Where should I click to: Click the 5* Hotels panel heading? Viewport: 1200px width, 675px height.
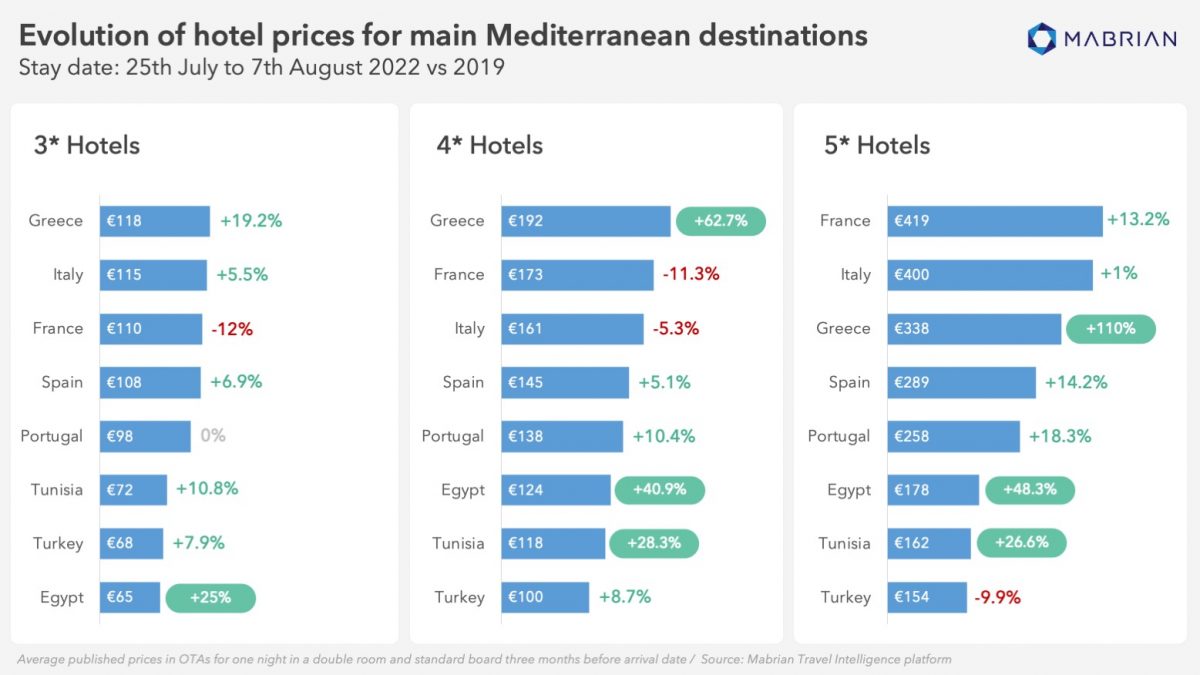click(x=877, y=145)
